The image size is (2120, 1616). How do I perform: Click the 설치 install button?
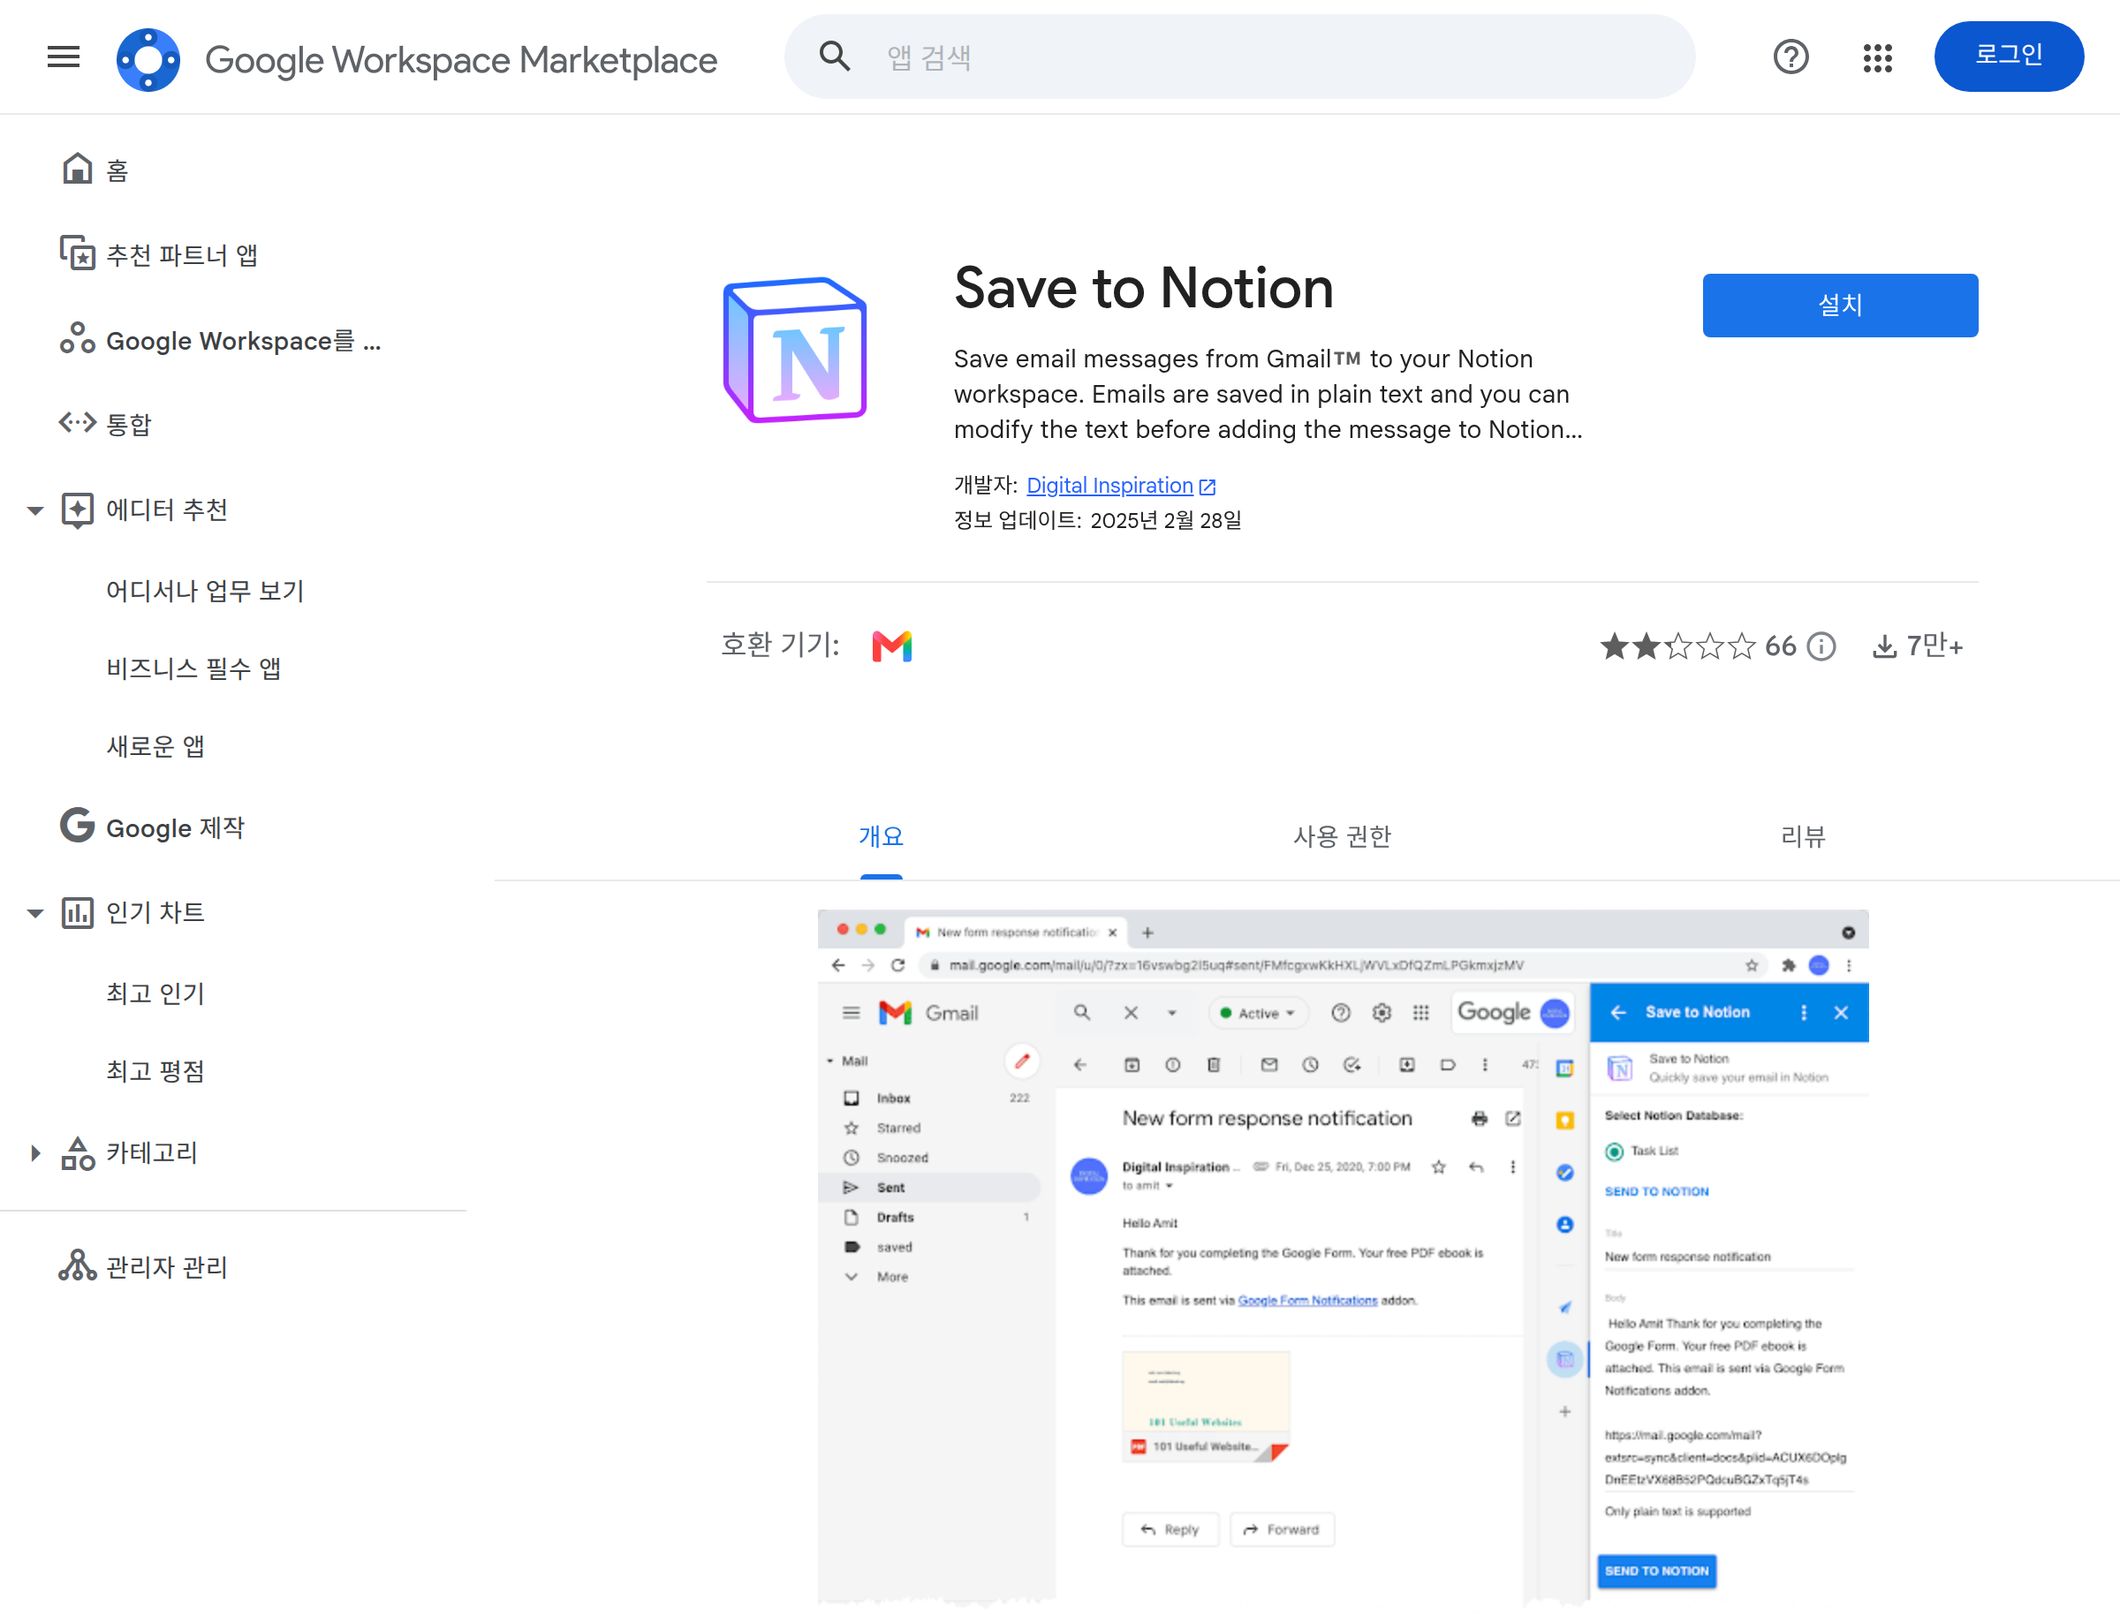(x=1840, y=305)
